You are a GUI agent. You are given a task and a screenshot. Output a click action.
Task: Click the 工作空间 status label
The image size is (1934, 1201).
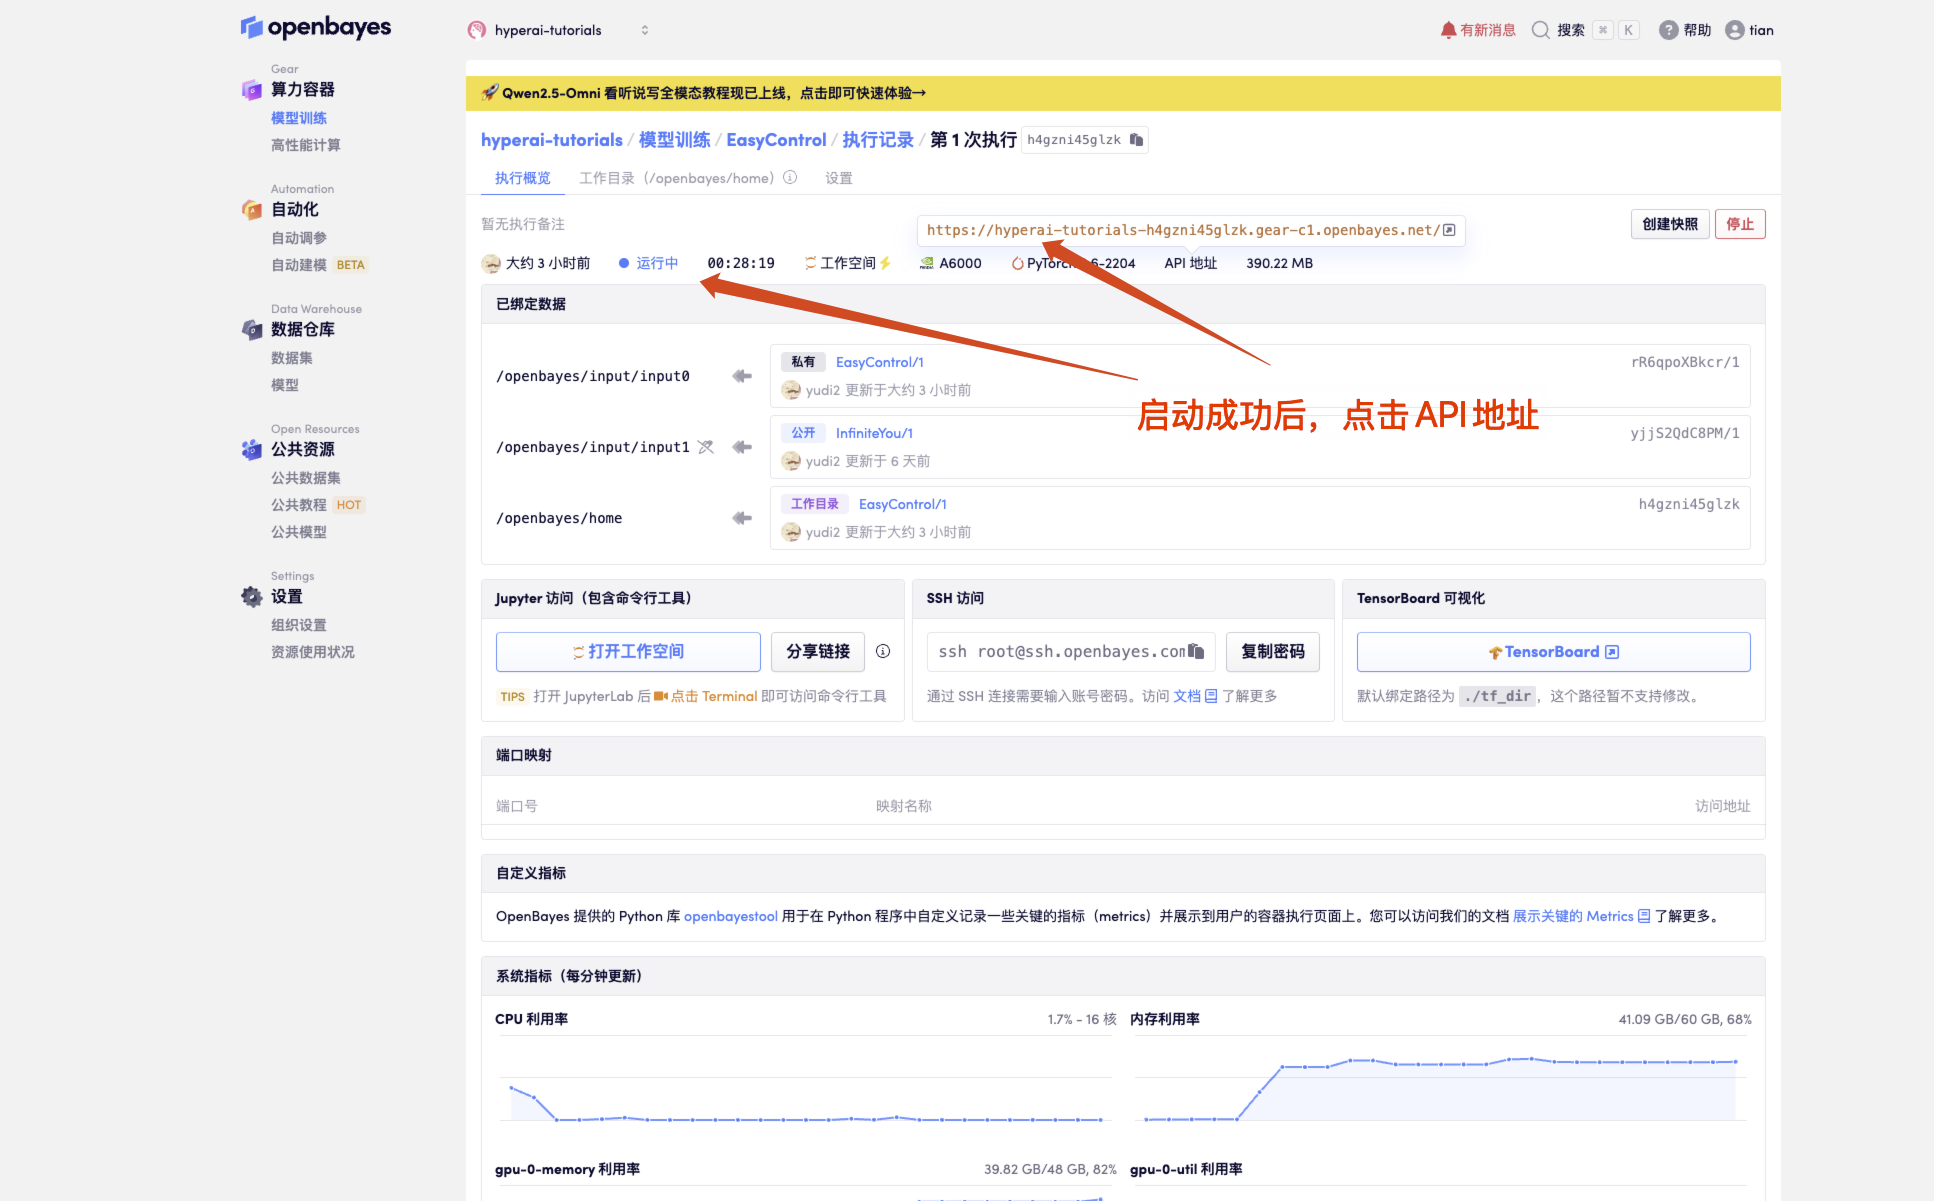847,263
